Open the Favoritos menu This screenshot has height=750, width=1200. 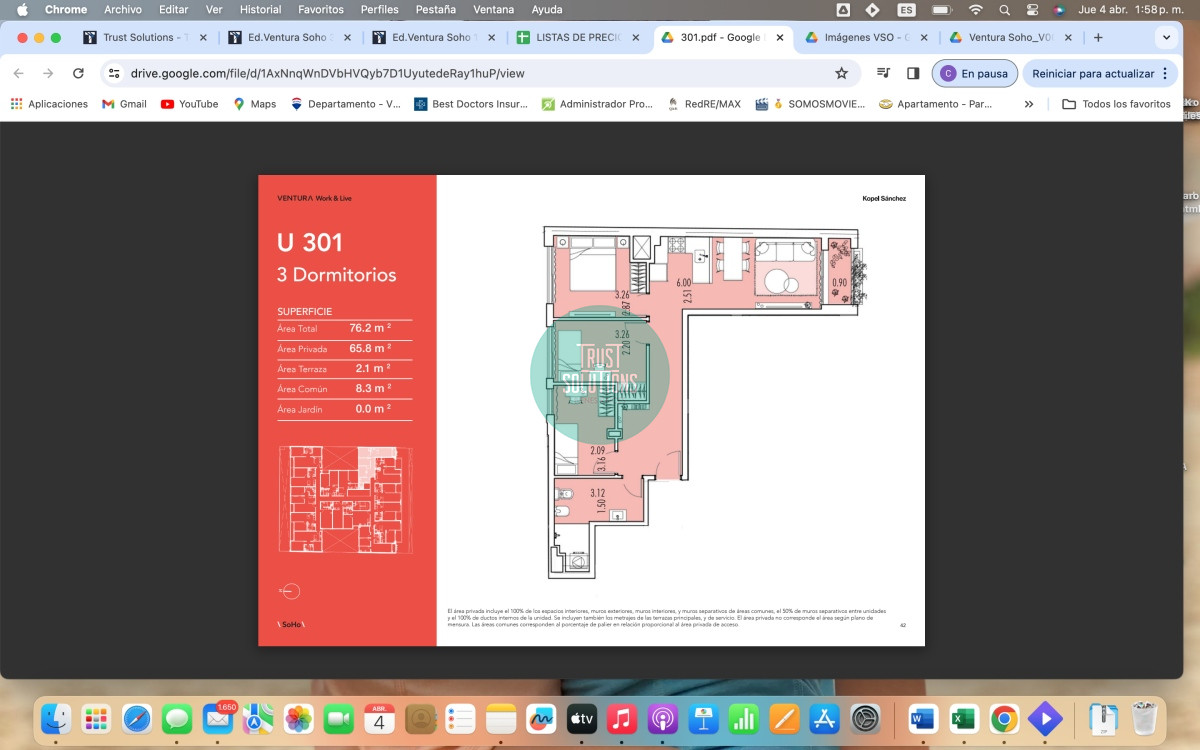[x=321, y=9]
